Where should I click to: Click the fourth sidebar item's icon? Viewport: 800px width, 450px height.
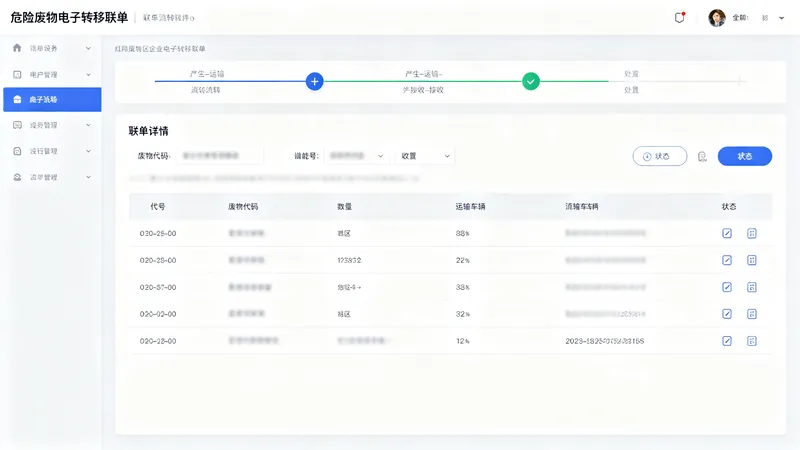tap(17, 125)
